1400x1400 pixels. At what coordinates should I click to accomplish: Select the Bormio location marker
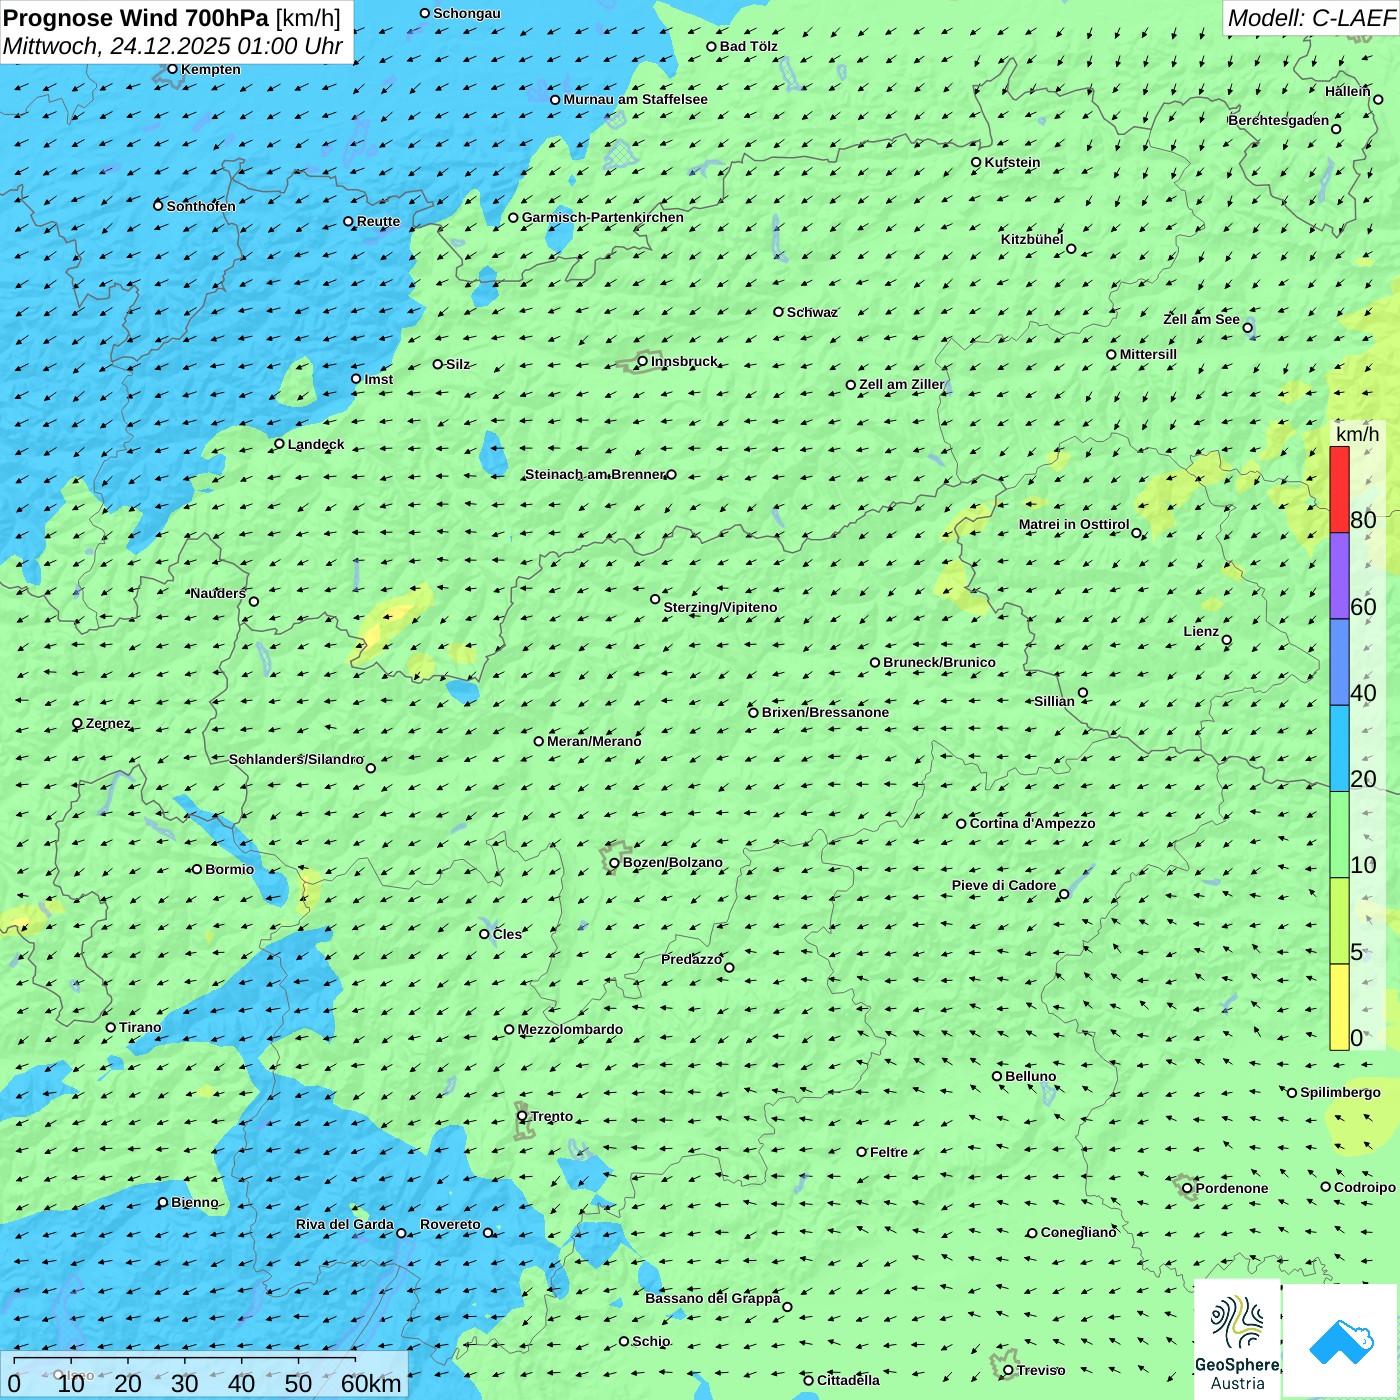197,869
